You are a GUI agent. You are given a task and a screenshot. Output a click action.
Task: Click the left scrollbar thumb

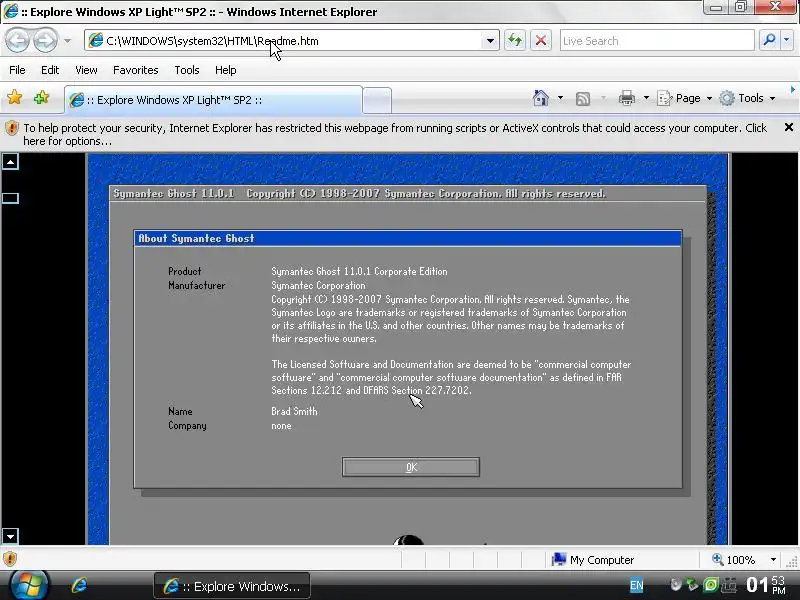(10, 198)
